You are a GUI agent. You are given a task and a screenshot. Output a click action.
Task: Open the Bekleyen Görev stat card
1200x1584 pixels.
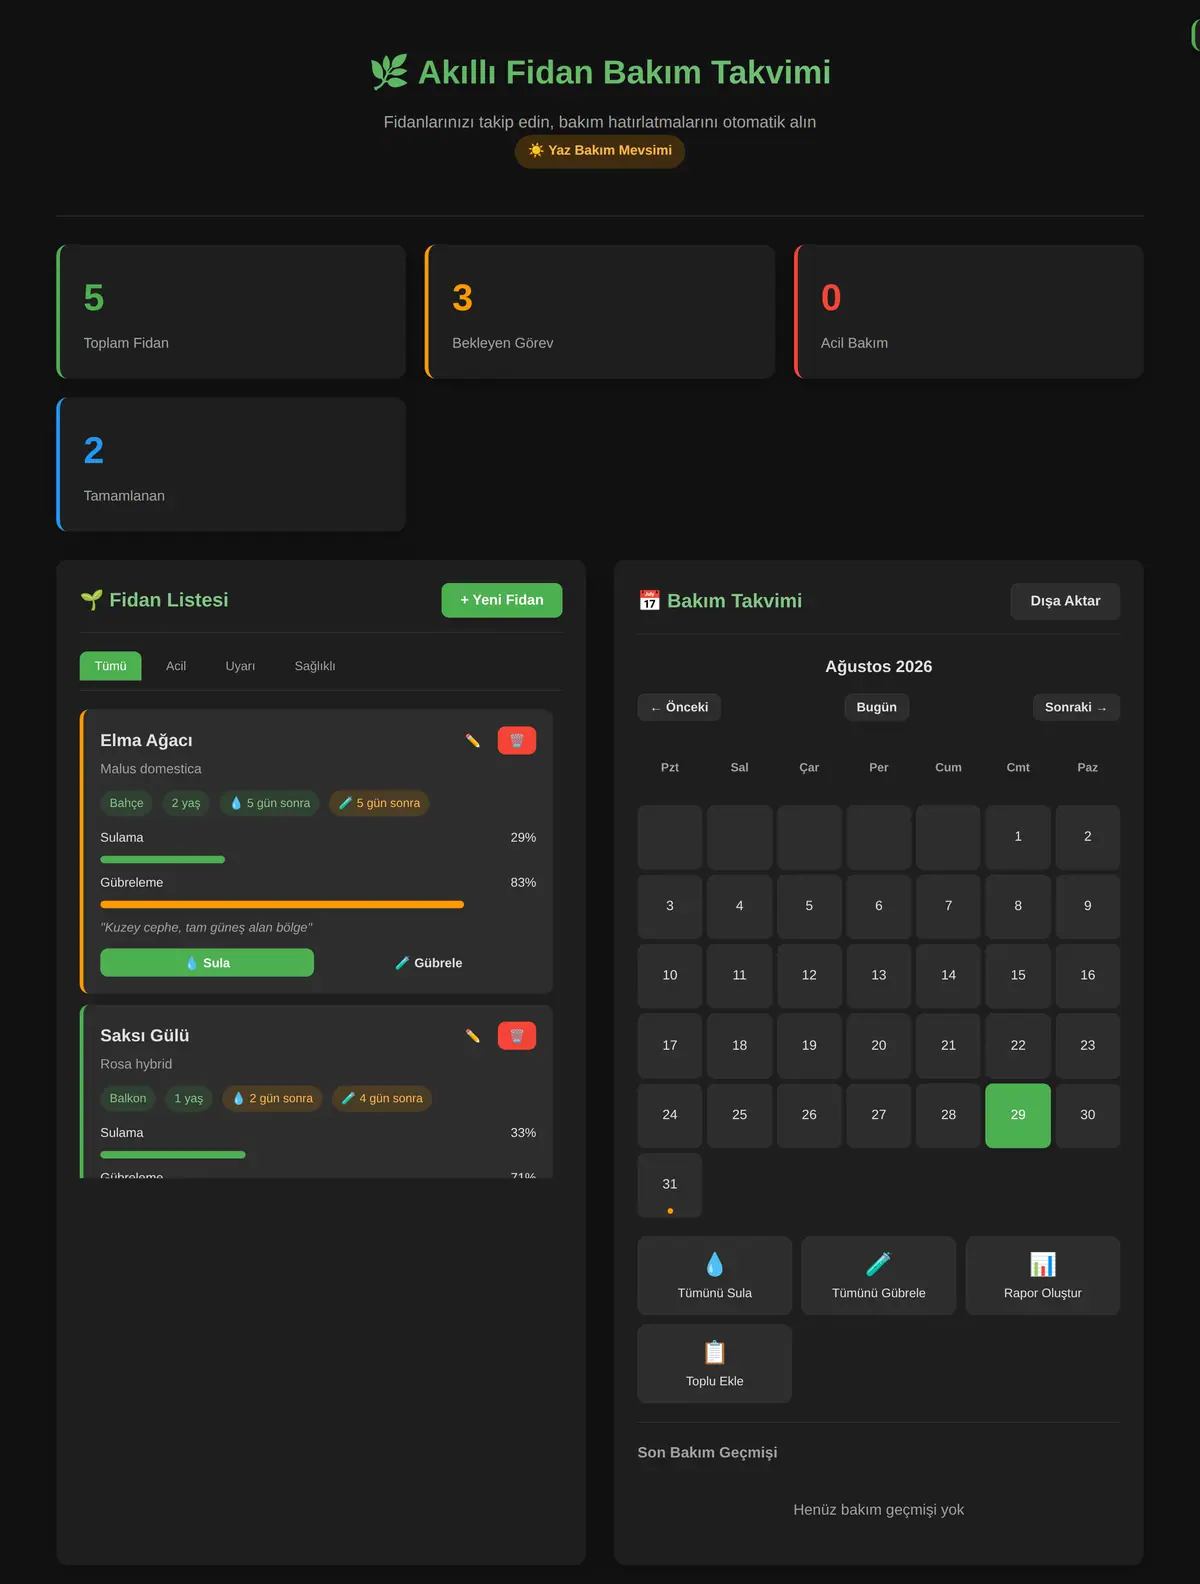600,312
